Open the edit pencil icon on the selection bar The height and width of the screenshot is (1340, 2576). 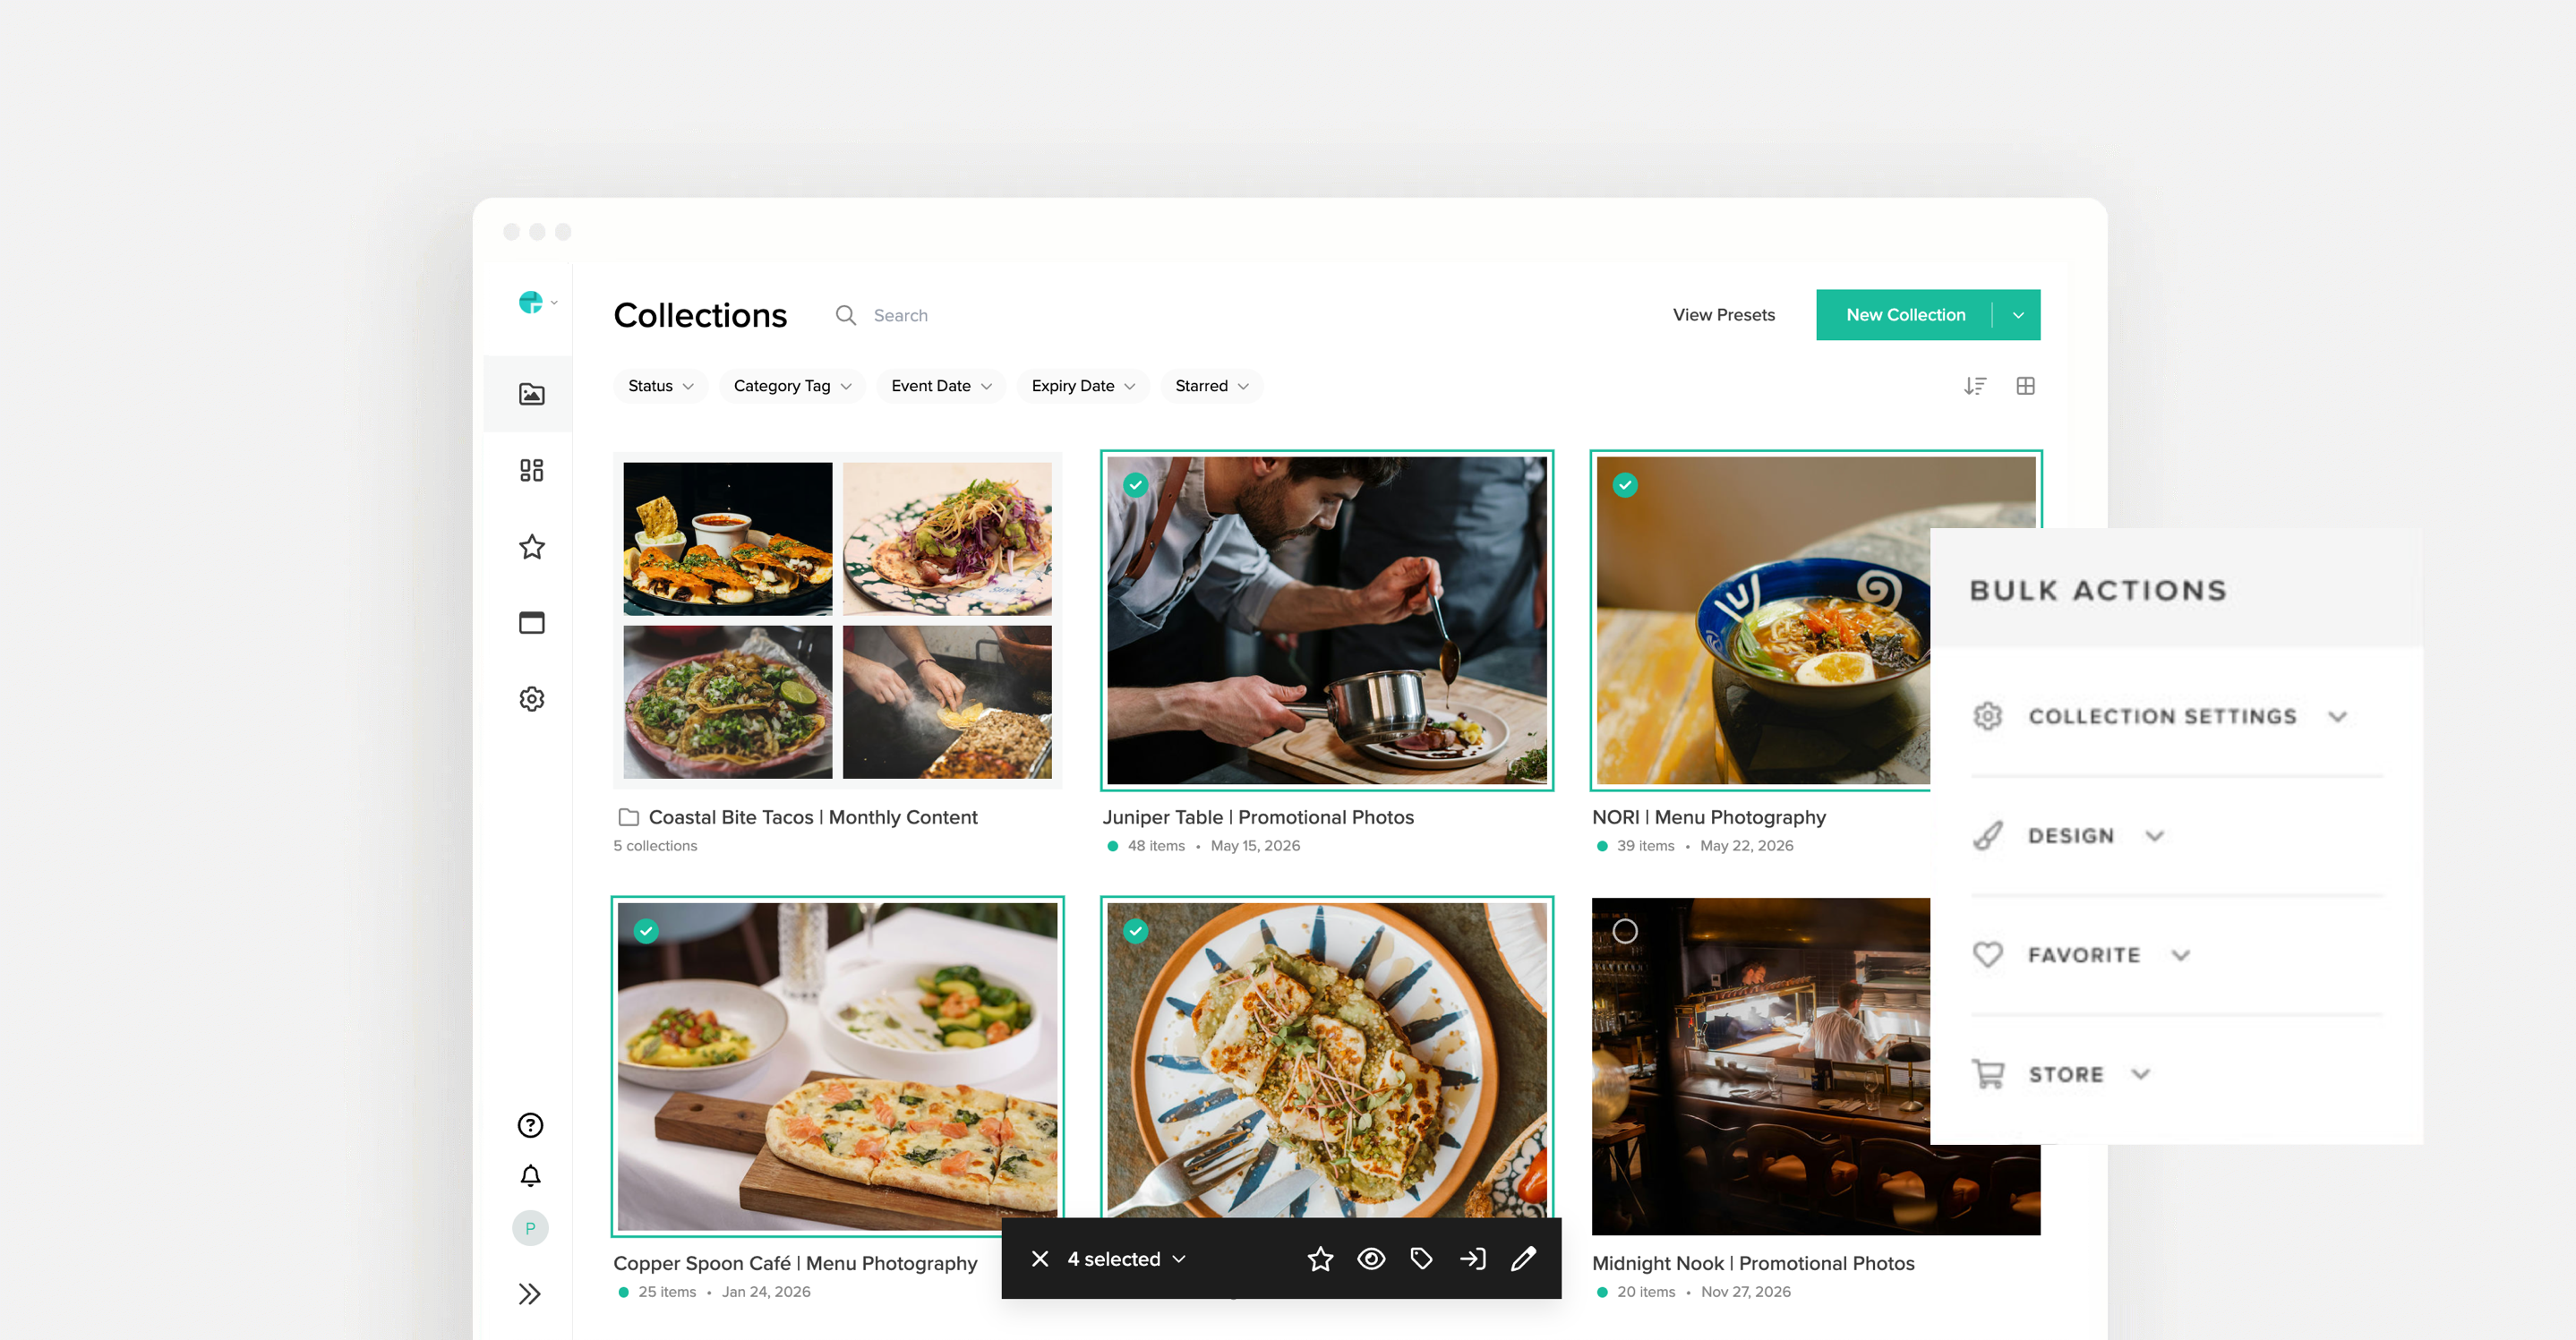click(1524, 1259)
